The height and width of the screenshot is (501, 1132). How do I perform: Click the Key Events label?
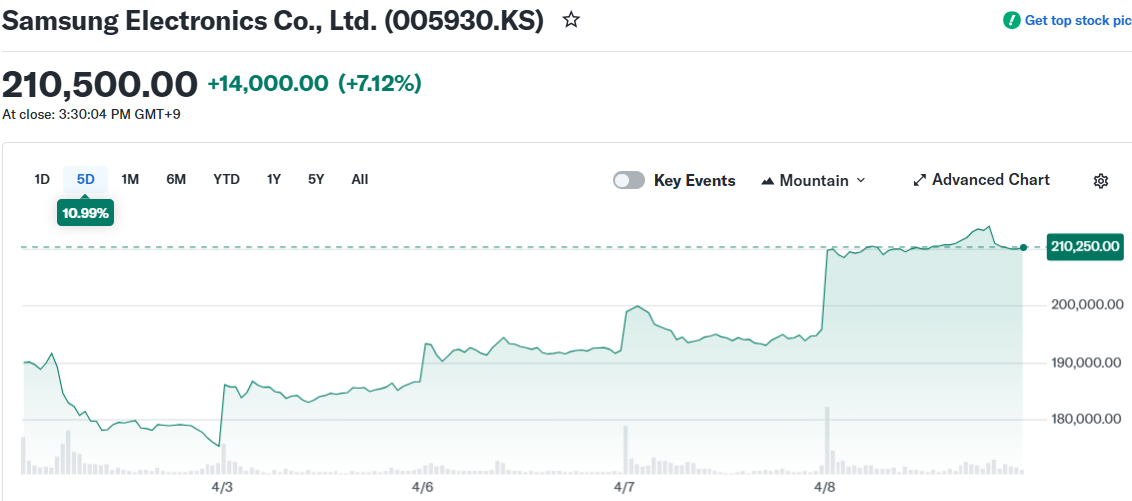(695, 180)
